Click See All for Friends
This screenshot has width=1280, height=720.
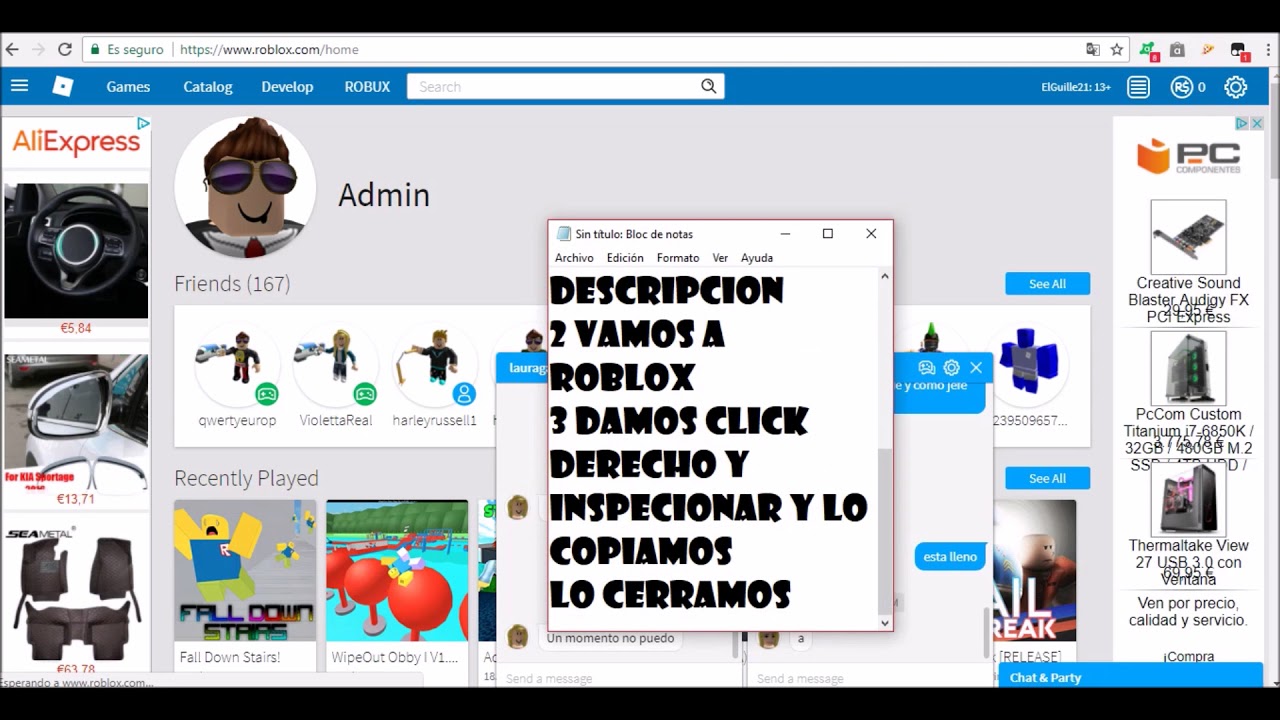[x=1047, y=284]
